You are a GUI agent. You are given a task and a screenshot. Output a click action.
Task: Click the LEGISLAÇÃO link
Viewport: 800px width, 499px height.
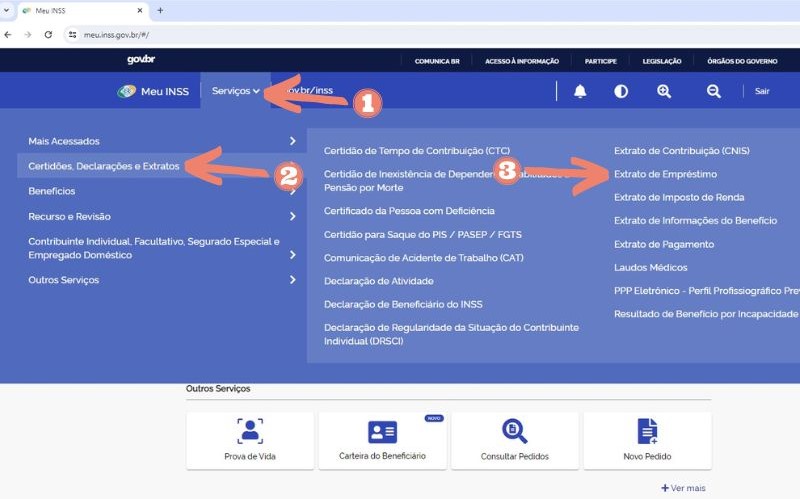point(662,61)
